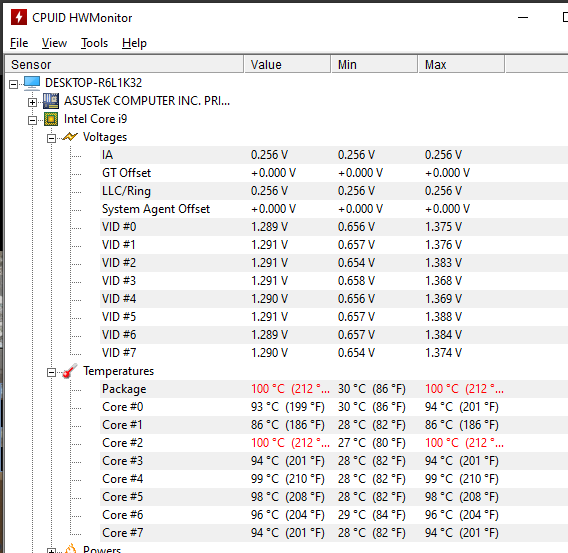Image resolution: width=568 pixels, height=553 pixels.
Task: Select the Core #3 temperature row
Action: tap(333, 461)
